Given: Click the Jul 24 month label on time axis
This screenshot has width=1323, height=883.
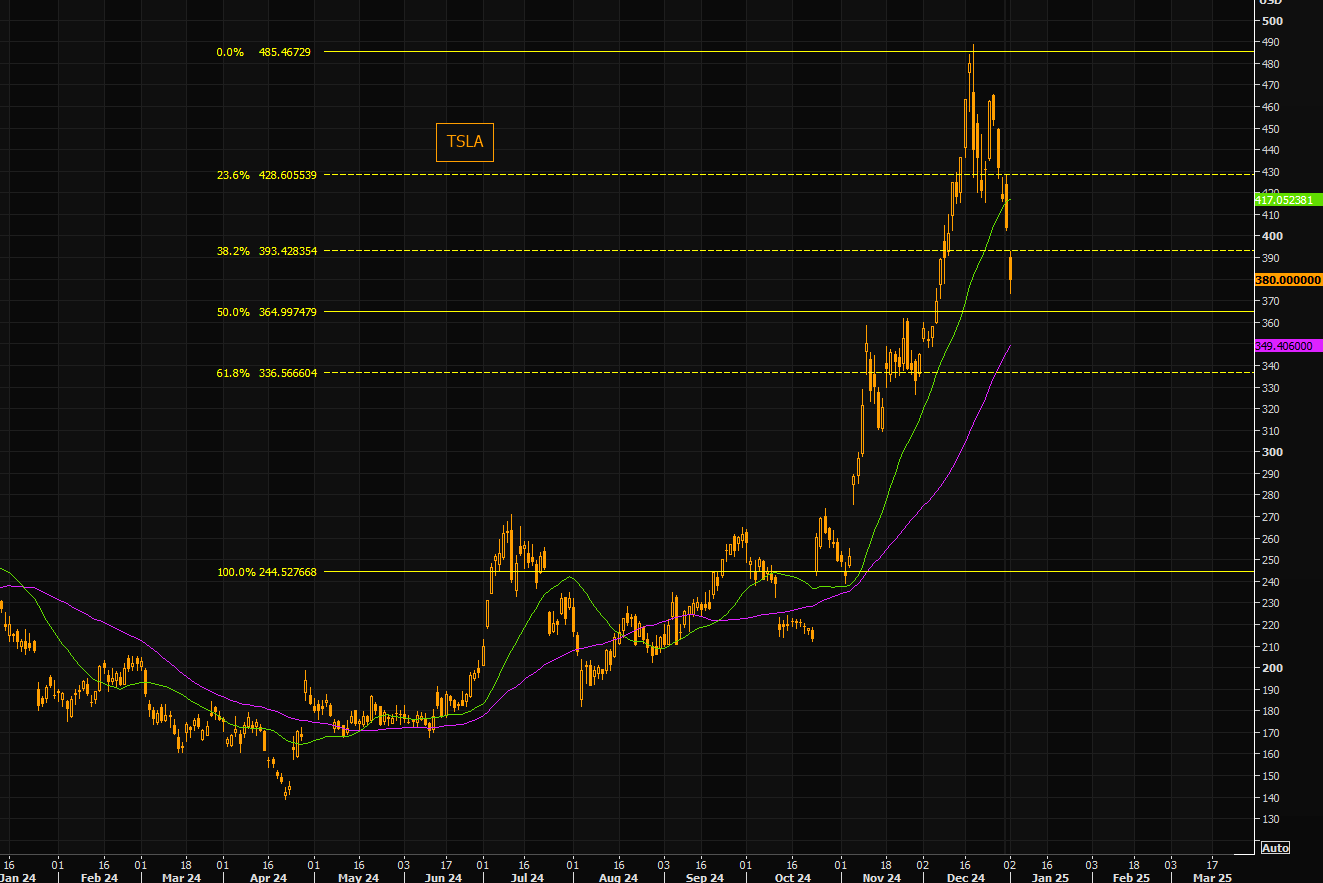Looking at the screenshot, I should pos(527,878).
